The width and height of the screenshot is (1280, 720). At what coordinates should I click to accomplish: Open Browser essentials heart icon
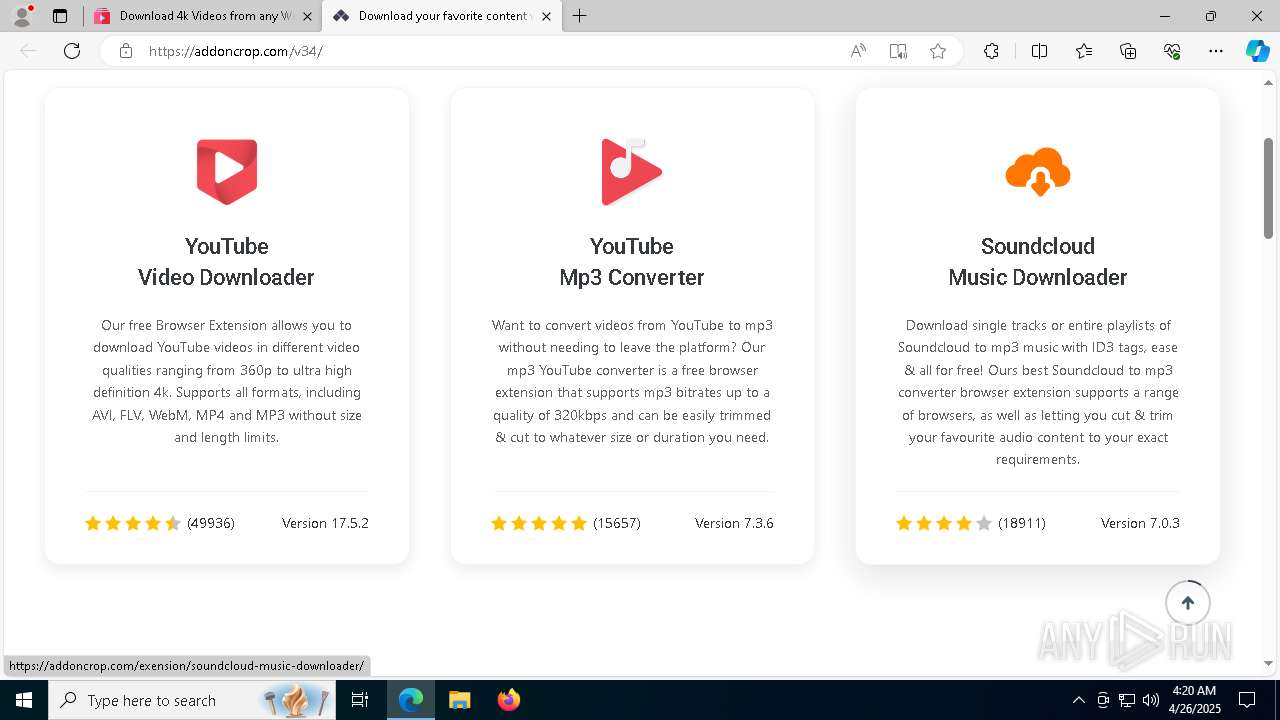1172,51
